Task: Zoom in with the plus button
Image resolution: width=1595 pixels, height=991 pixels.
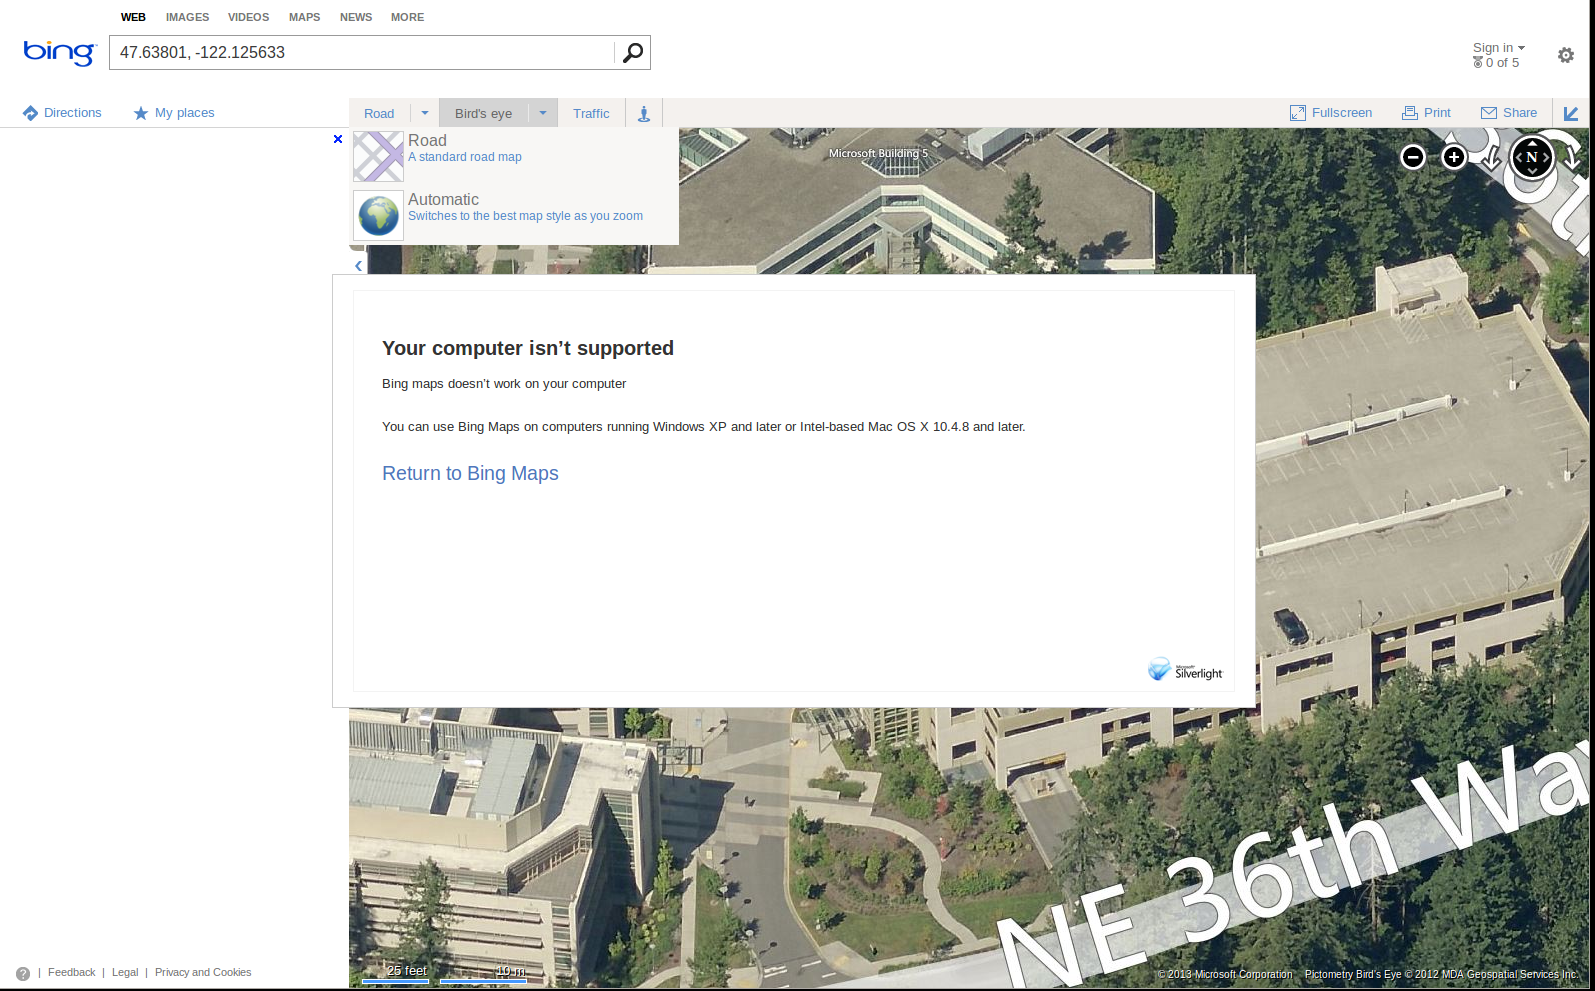Action: 1454,157
